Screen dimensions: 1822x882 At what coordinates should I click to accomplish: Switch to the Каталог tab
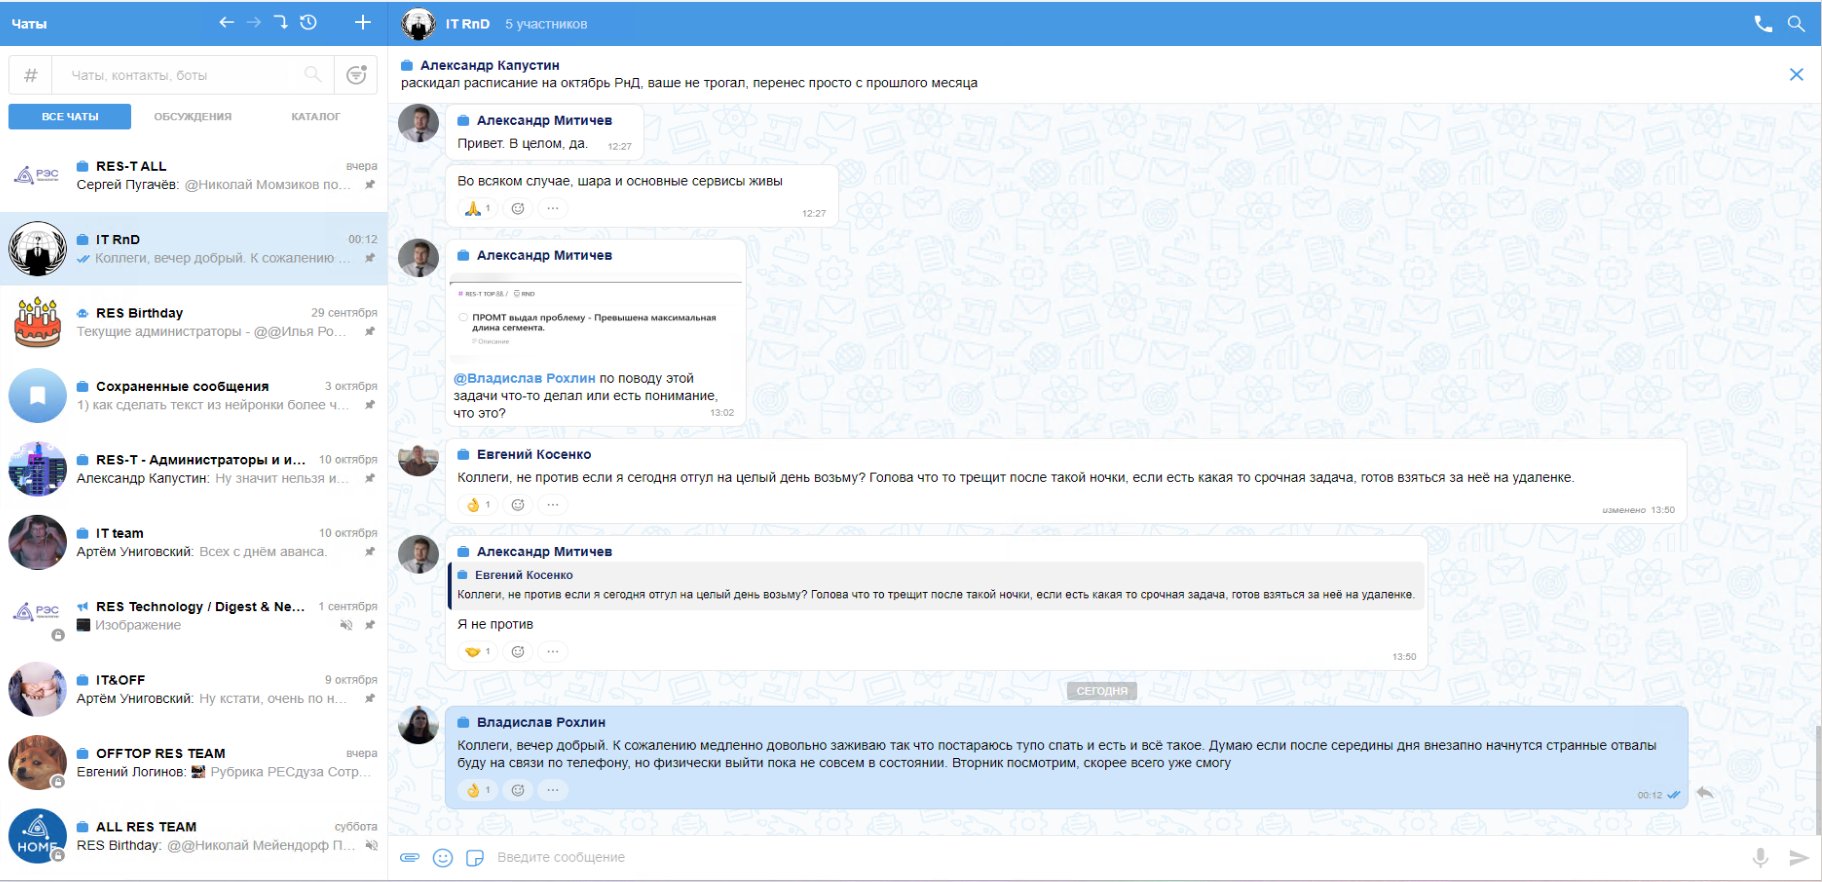pos(315,117)
